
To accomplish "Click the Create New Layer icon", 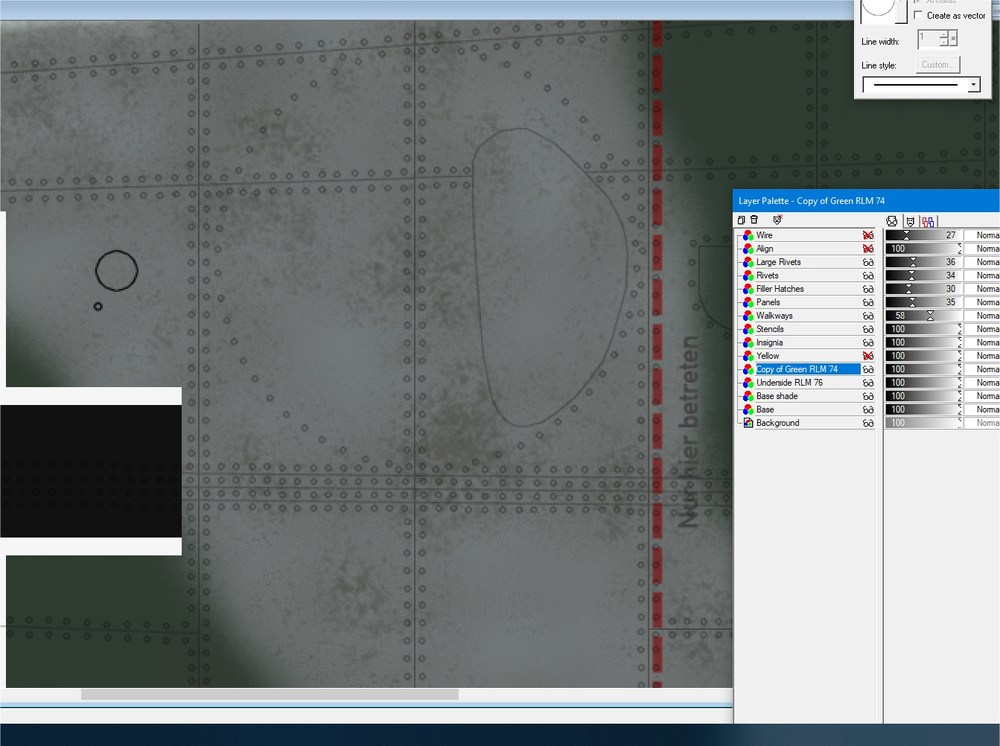I will (x=741, y=220).
